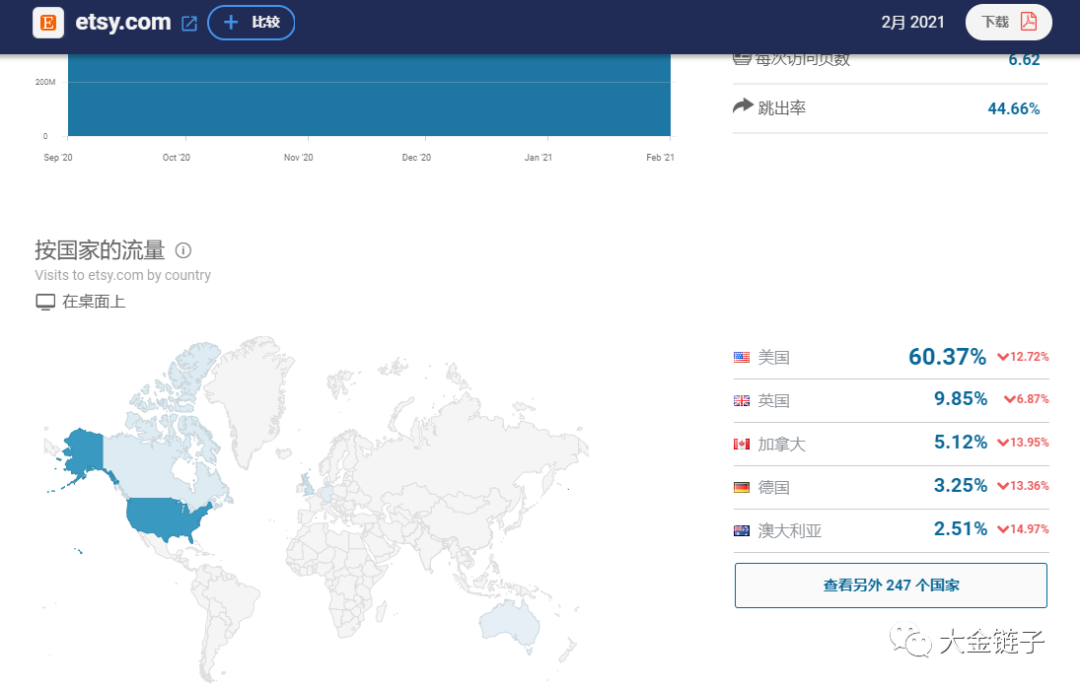Click the 2.51% traffic share value

(x=960, y=528)
